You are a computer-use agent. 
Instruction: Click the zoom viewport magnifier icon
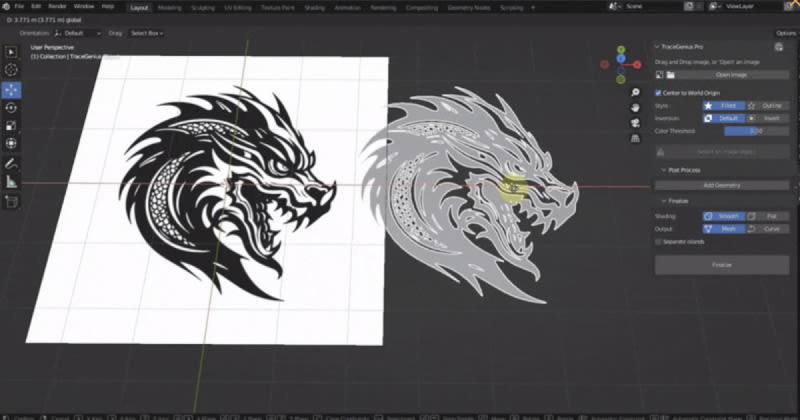635,90
